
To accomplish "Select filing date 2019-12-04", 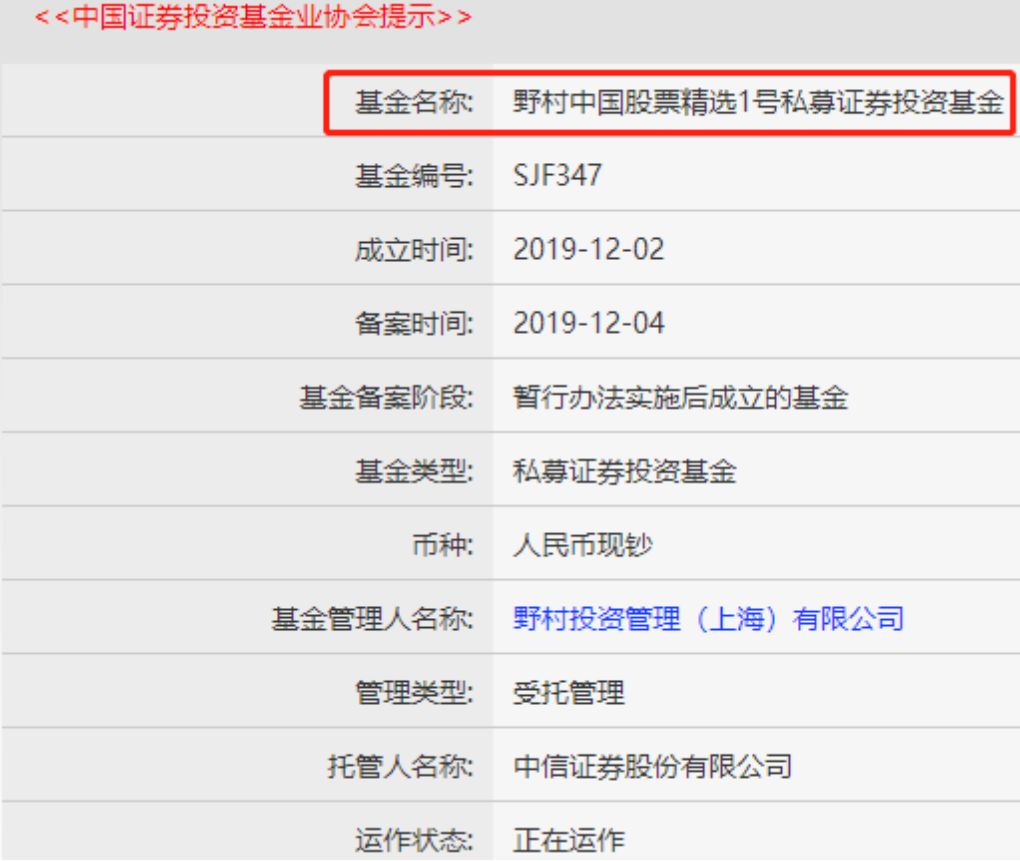I will tap(589, 323).
